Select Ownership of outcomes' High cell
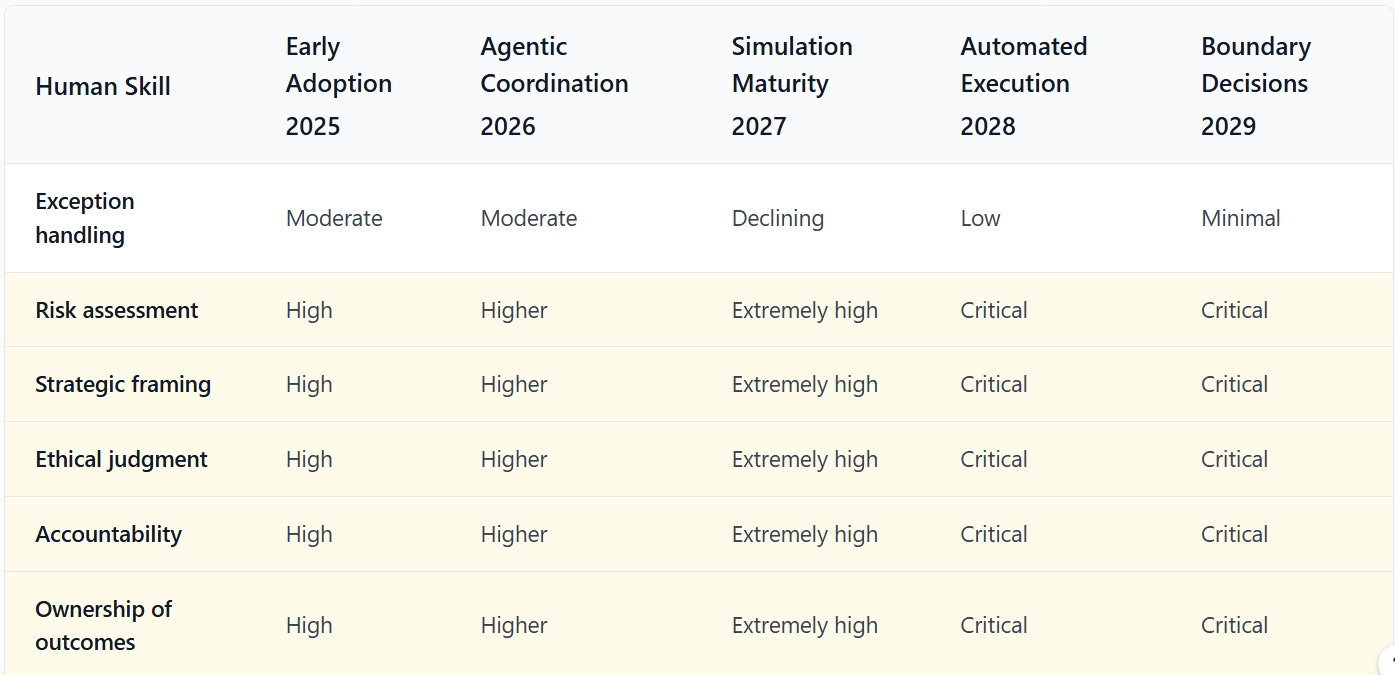Screen dimensions: 1395x675 tap(308, 625)
